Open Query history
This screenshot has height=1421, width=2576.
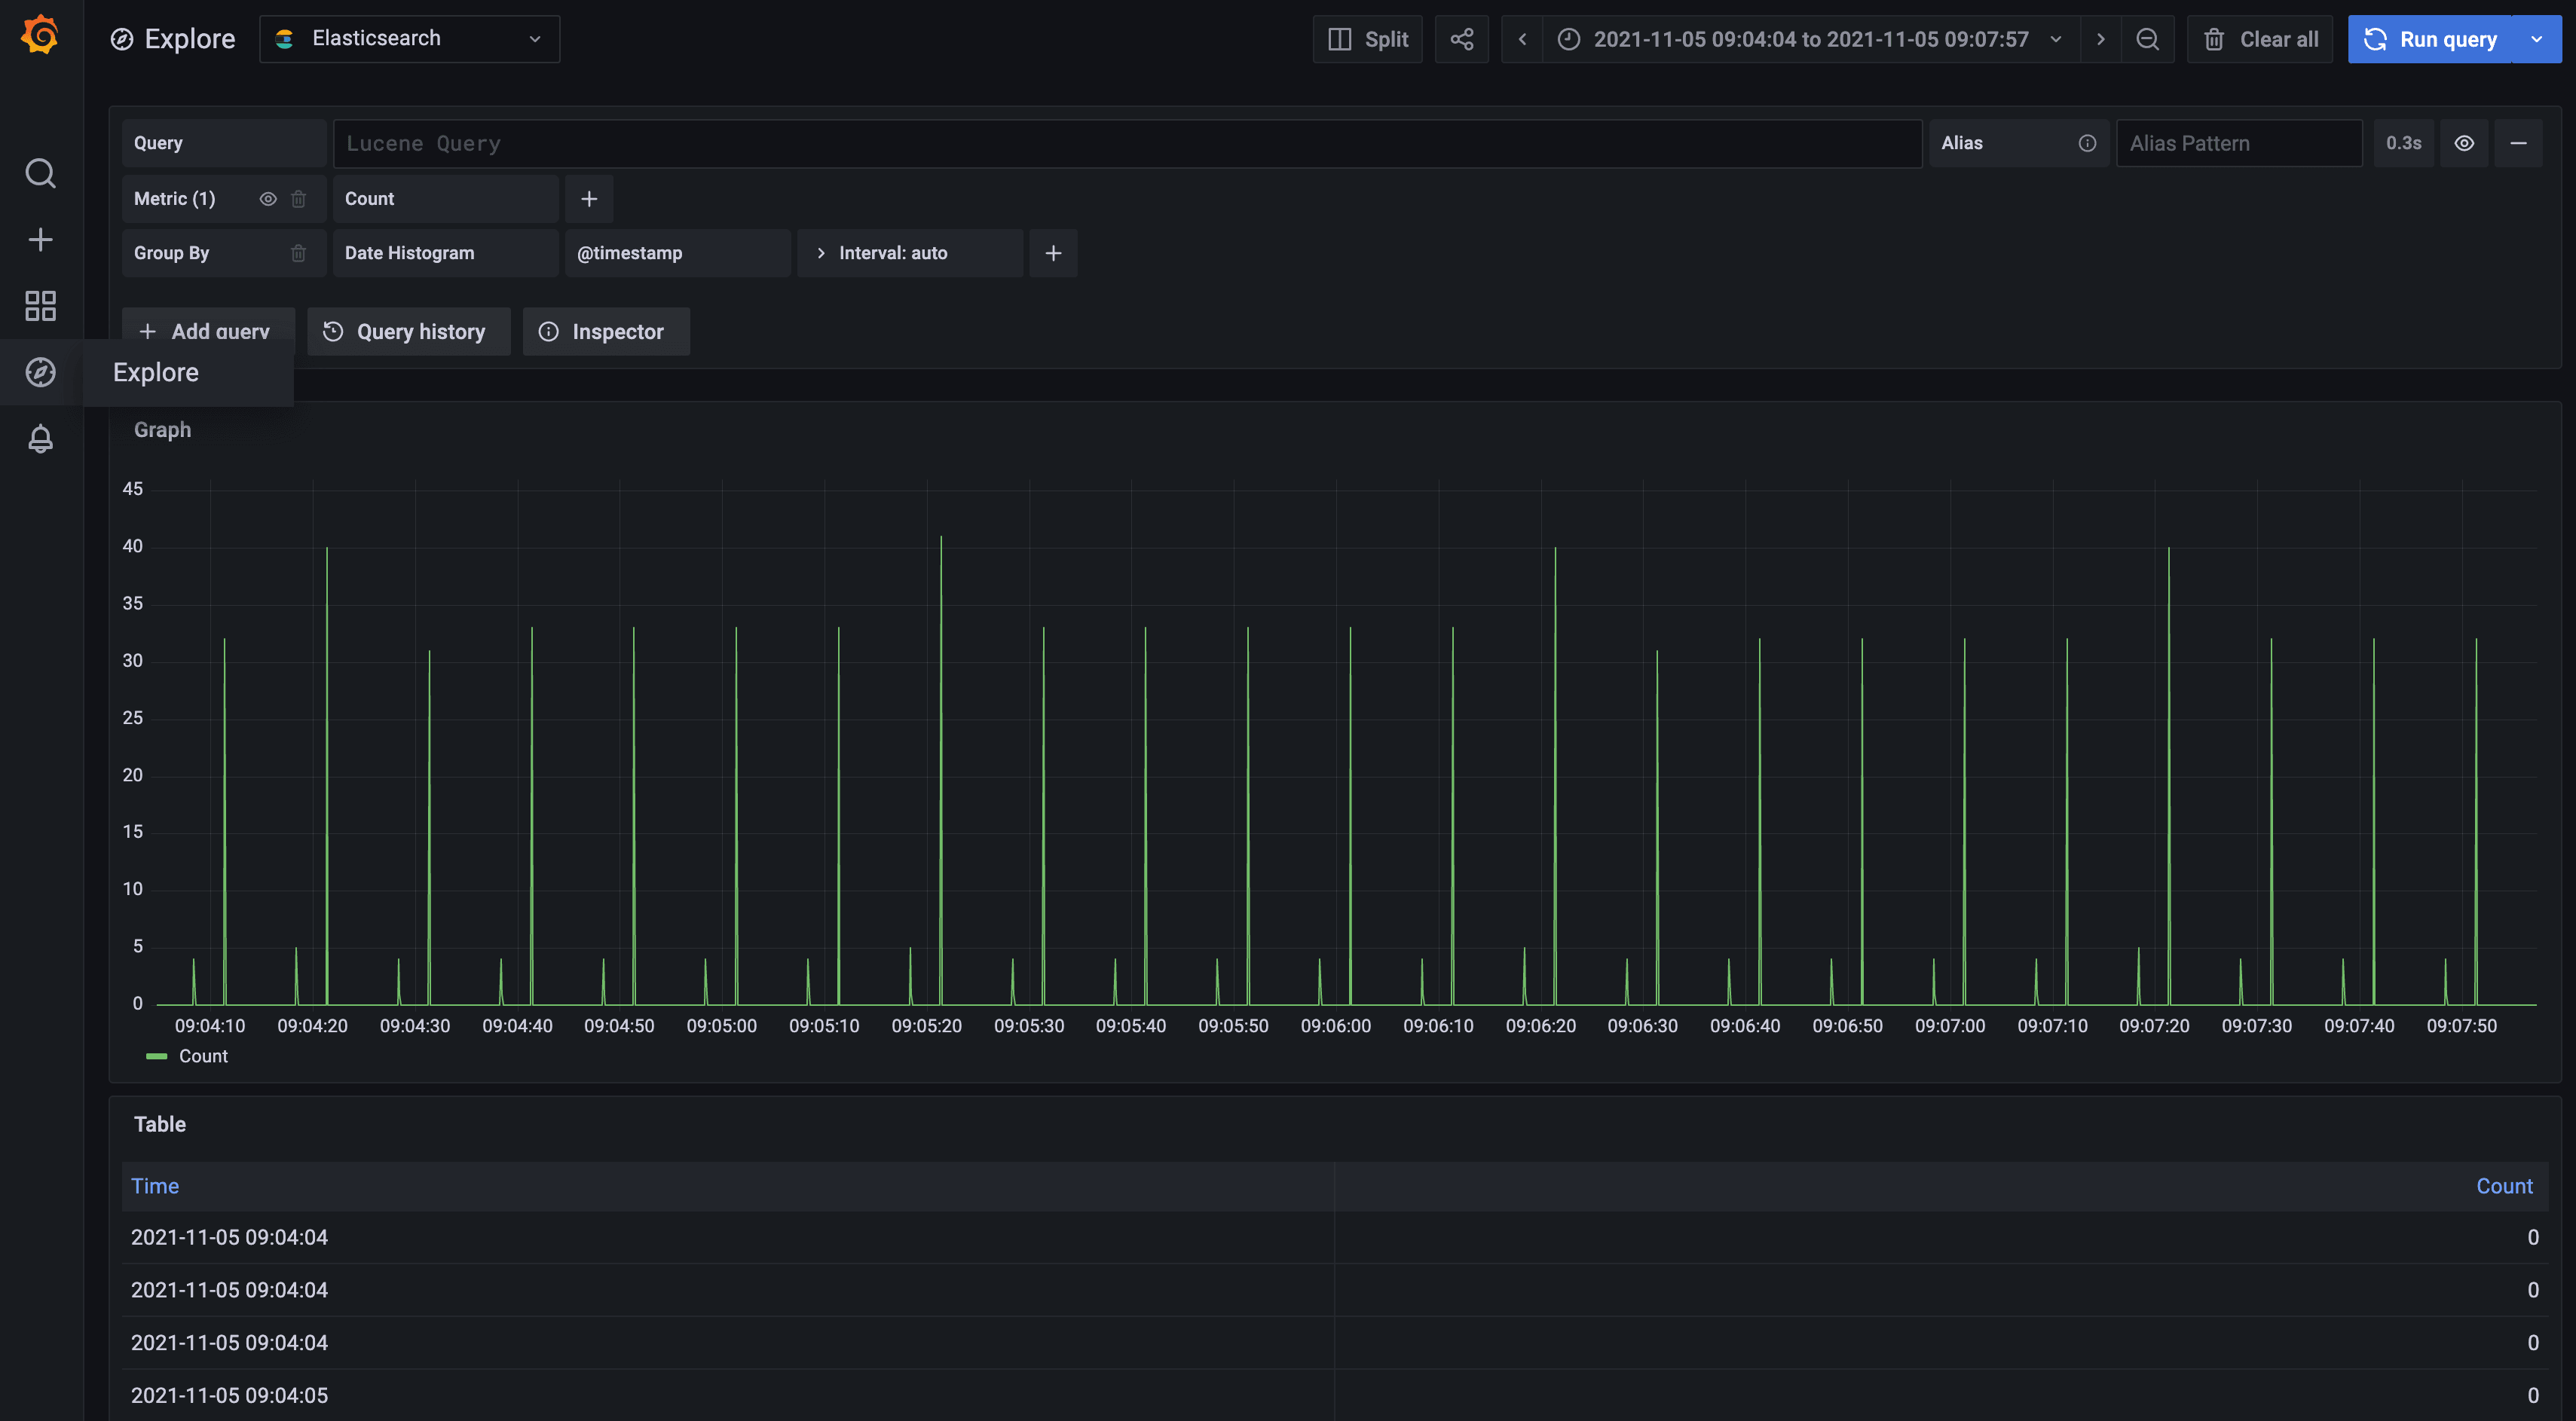pyautogui.click(x=408, y=331)
